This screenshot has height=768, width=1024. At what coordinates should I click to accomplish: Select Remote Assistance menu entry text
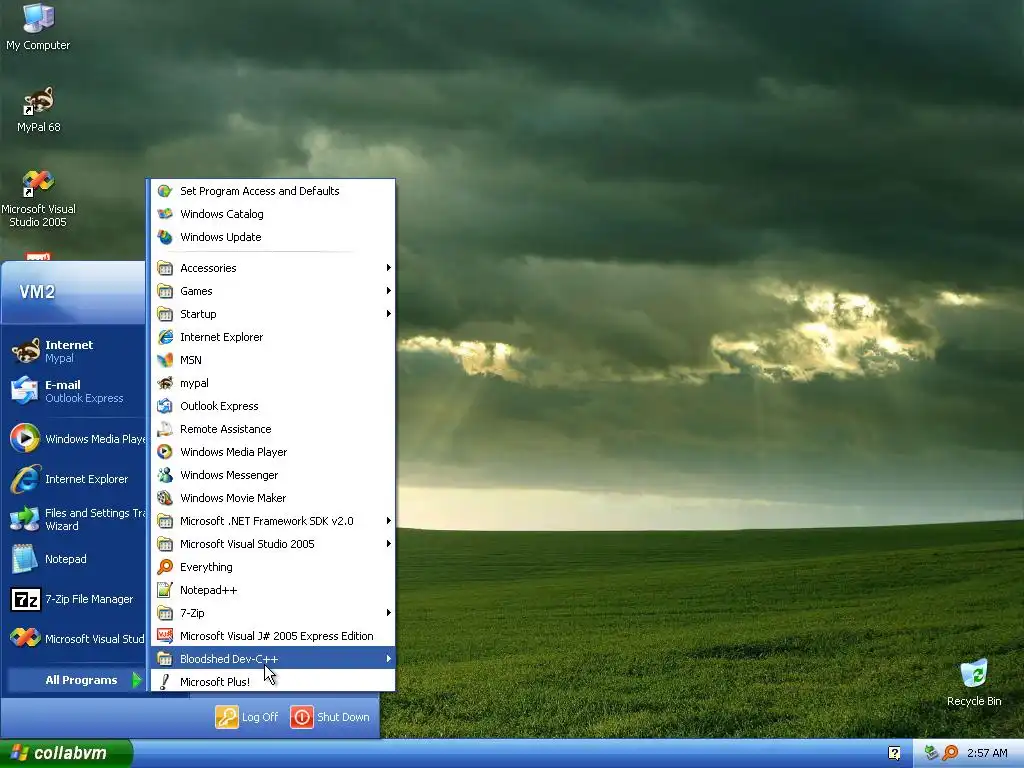pyautogui.click(x=225, y=429)
